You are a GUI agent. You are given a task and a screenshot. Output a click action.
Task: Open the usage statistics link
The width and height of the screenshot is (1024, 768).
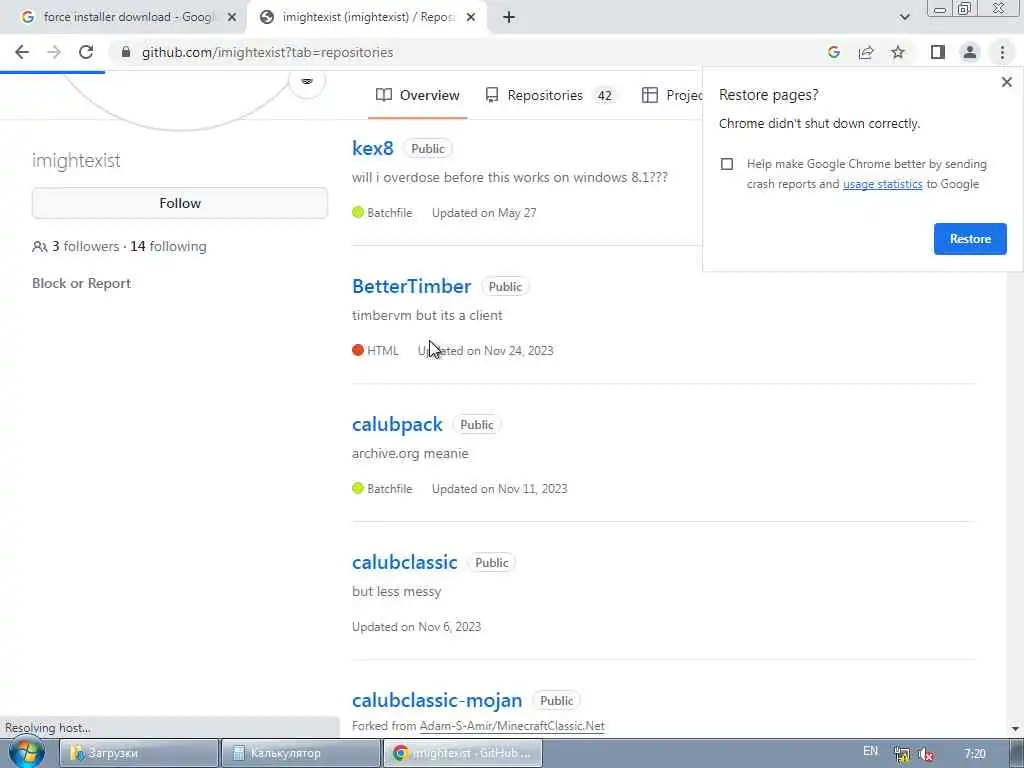(882, 184)
